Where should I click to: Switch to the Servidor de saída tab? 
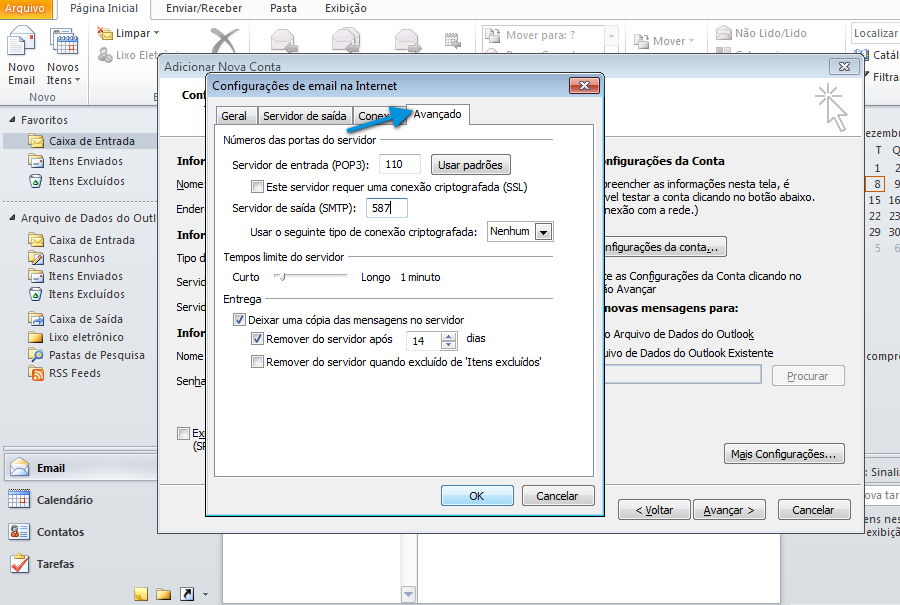pos(304,116)
